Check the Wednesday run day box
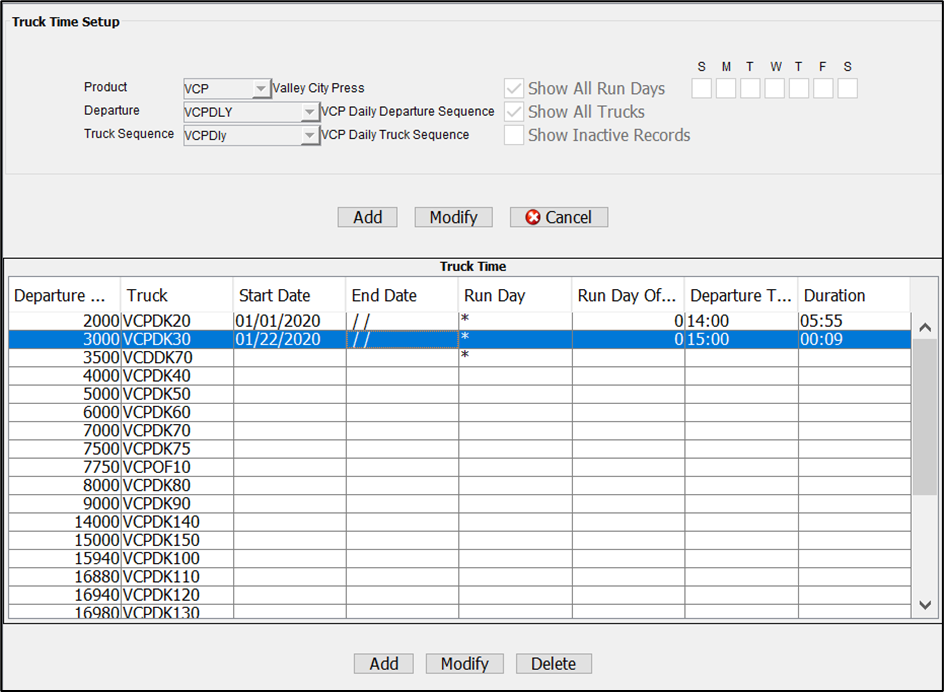 (775, 88)
